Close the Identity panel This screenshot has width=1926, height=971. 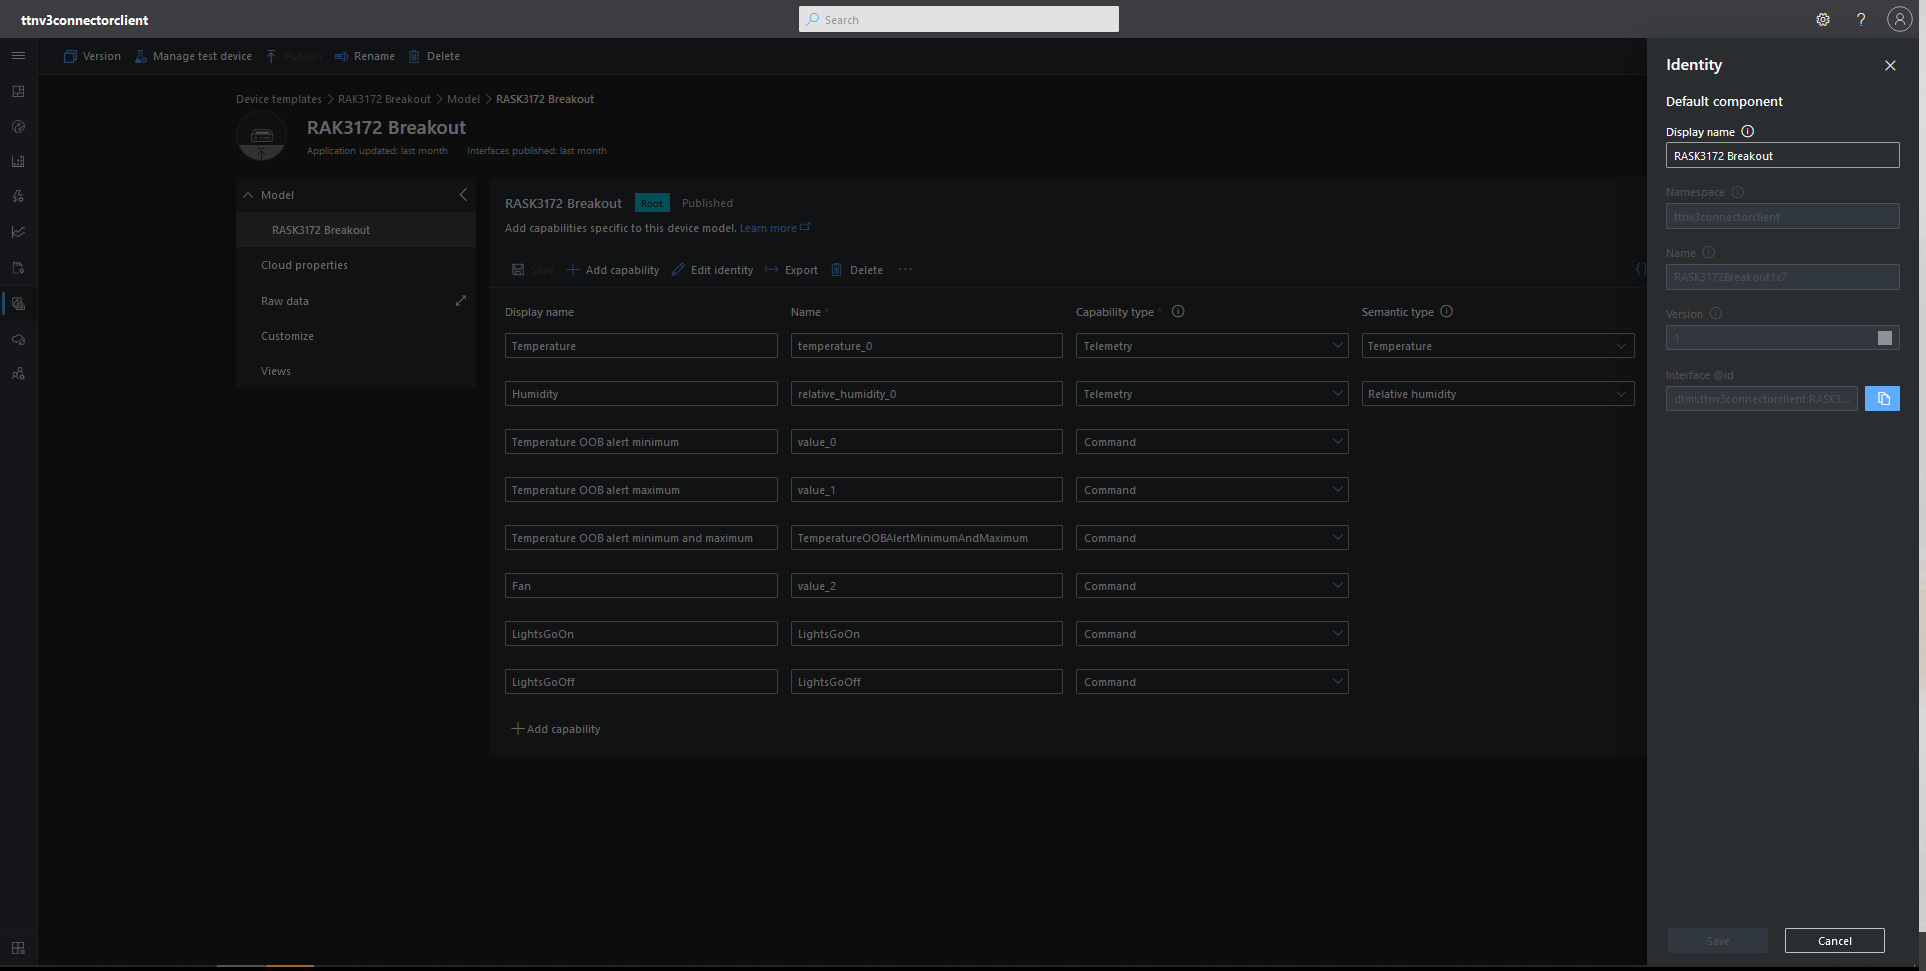click(x=1890, y=66)
